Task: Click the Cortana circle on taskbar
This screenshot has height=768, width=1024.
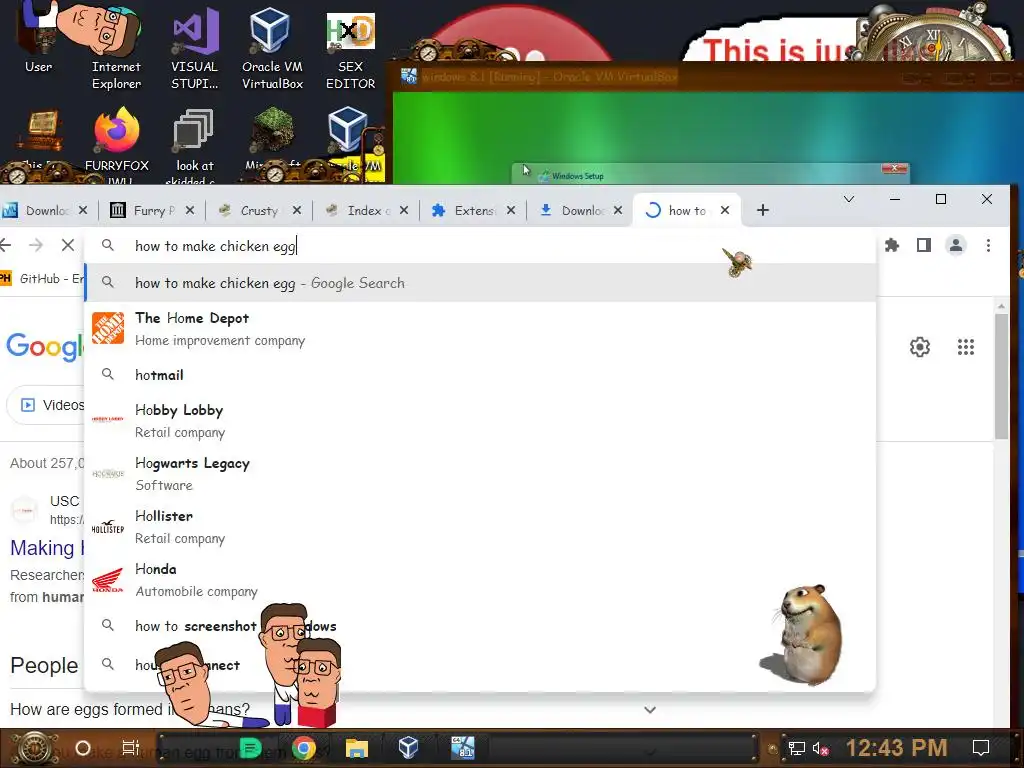Action: (x=83, y=748)
